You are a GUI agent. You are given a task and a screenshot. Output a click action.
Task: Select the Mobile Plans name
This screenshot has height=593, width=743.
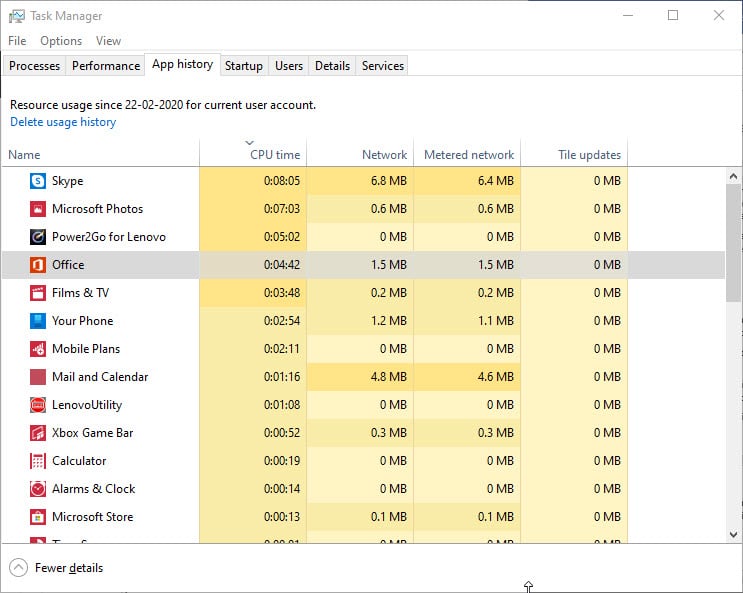[x=86, y=349]
